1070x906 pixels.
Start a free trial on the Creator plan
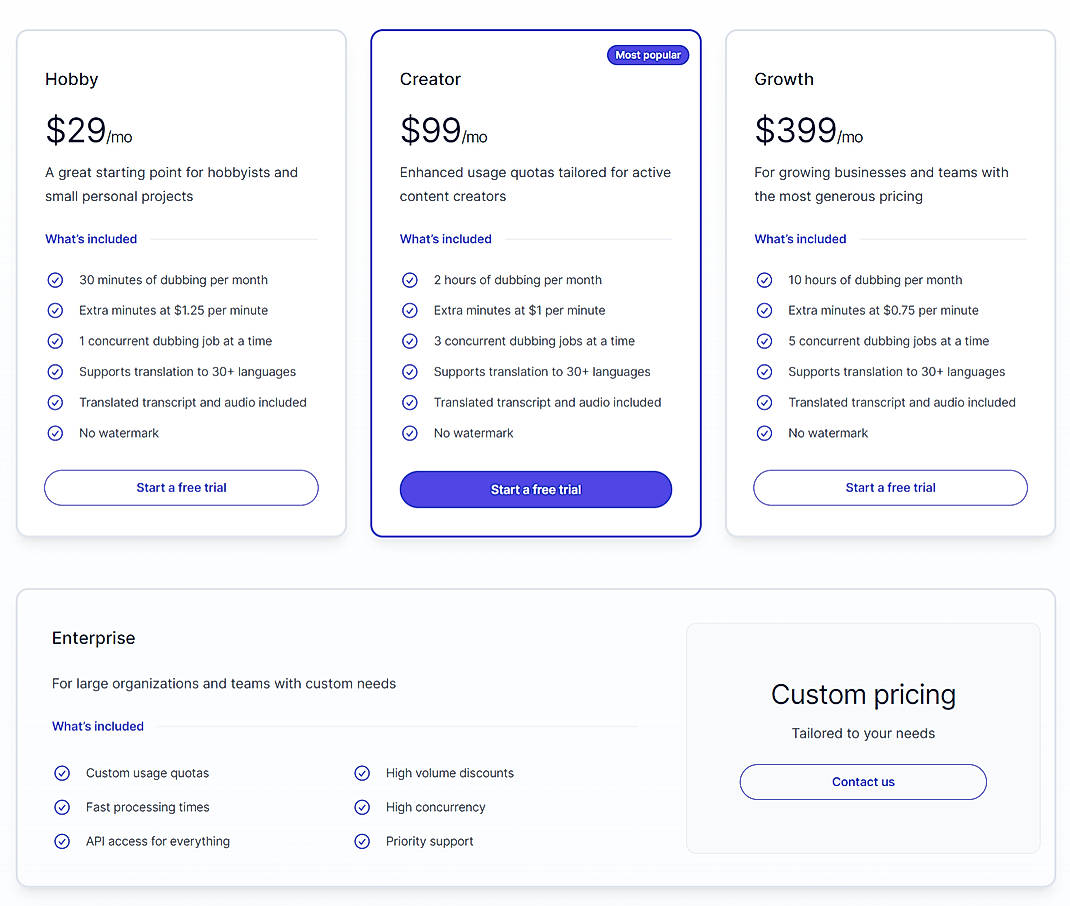point(535,489)
